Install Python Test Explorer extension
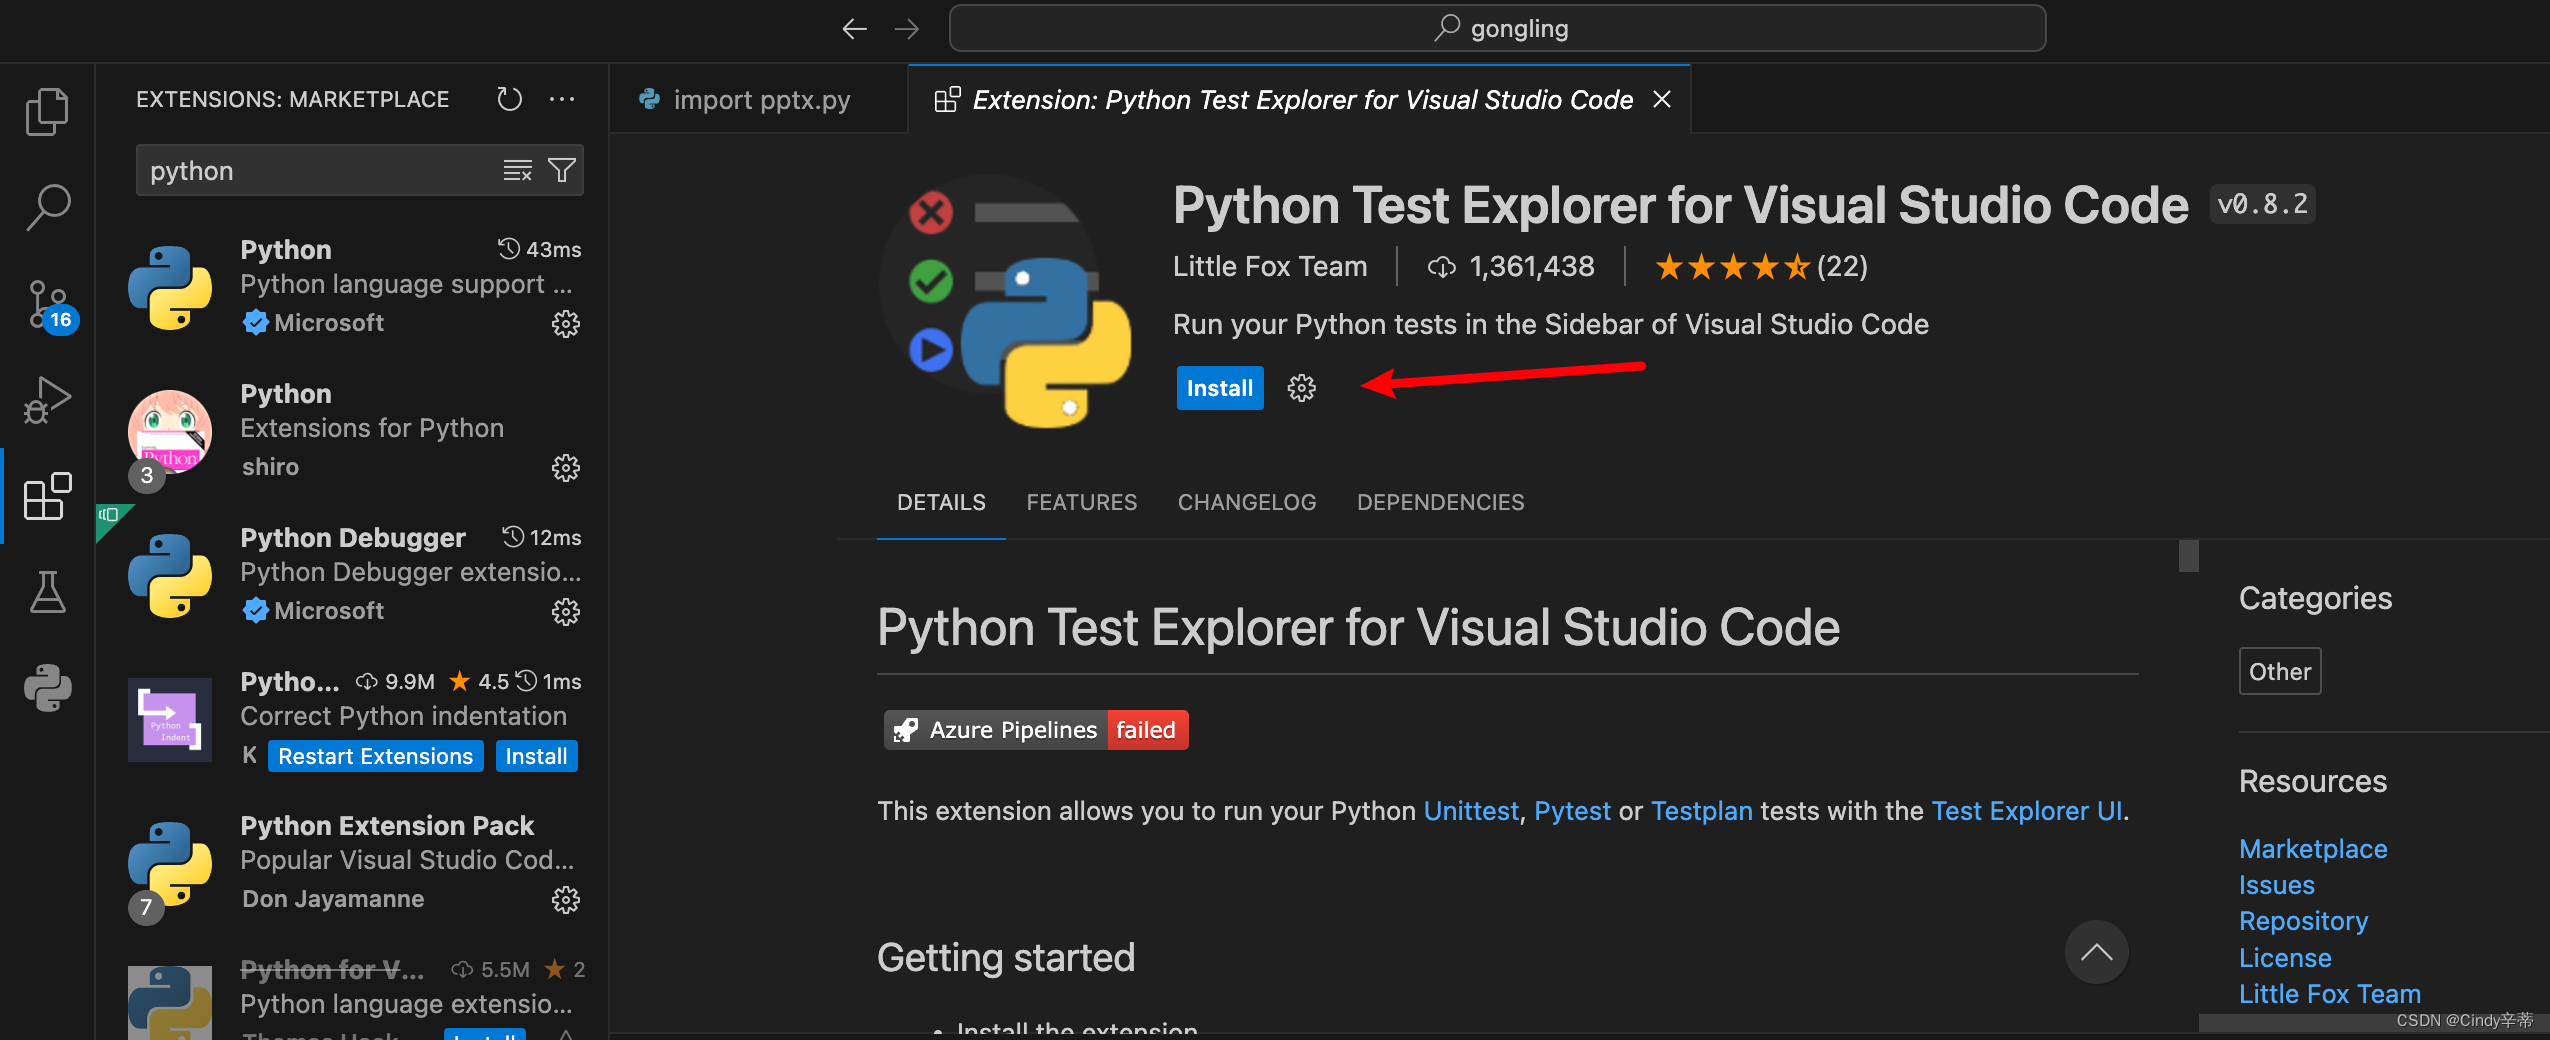Screen dimensions: 2550x1040 pos(1219,388)
